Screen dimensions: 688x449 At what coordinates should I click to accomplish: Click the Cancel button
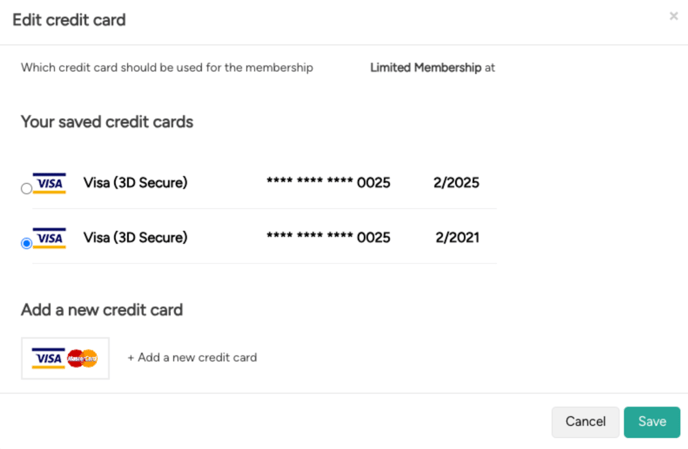(x=585, y=422)
